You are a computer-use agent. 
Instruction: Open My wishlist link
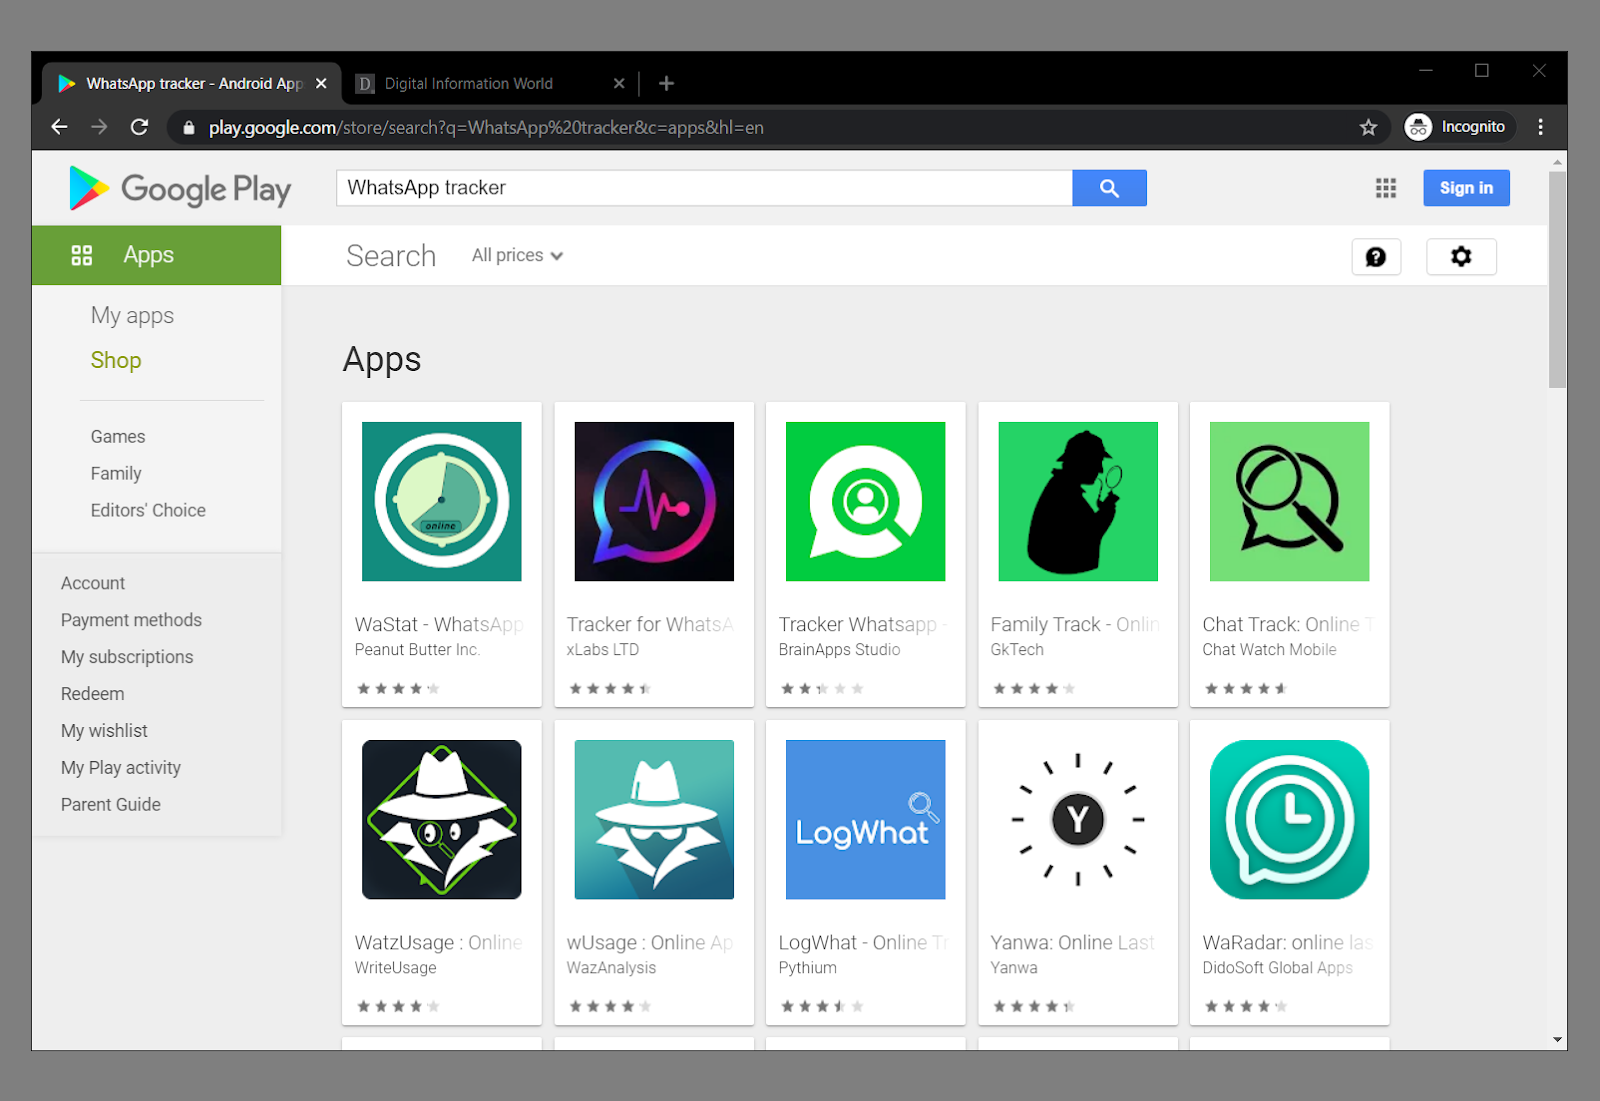[104, 731]
